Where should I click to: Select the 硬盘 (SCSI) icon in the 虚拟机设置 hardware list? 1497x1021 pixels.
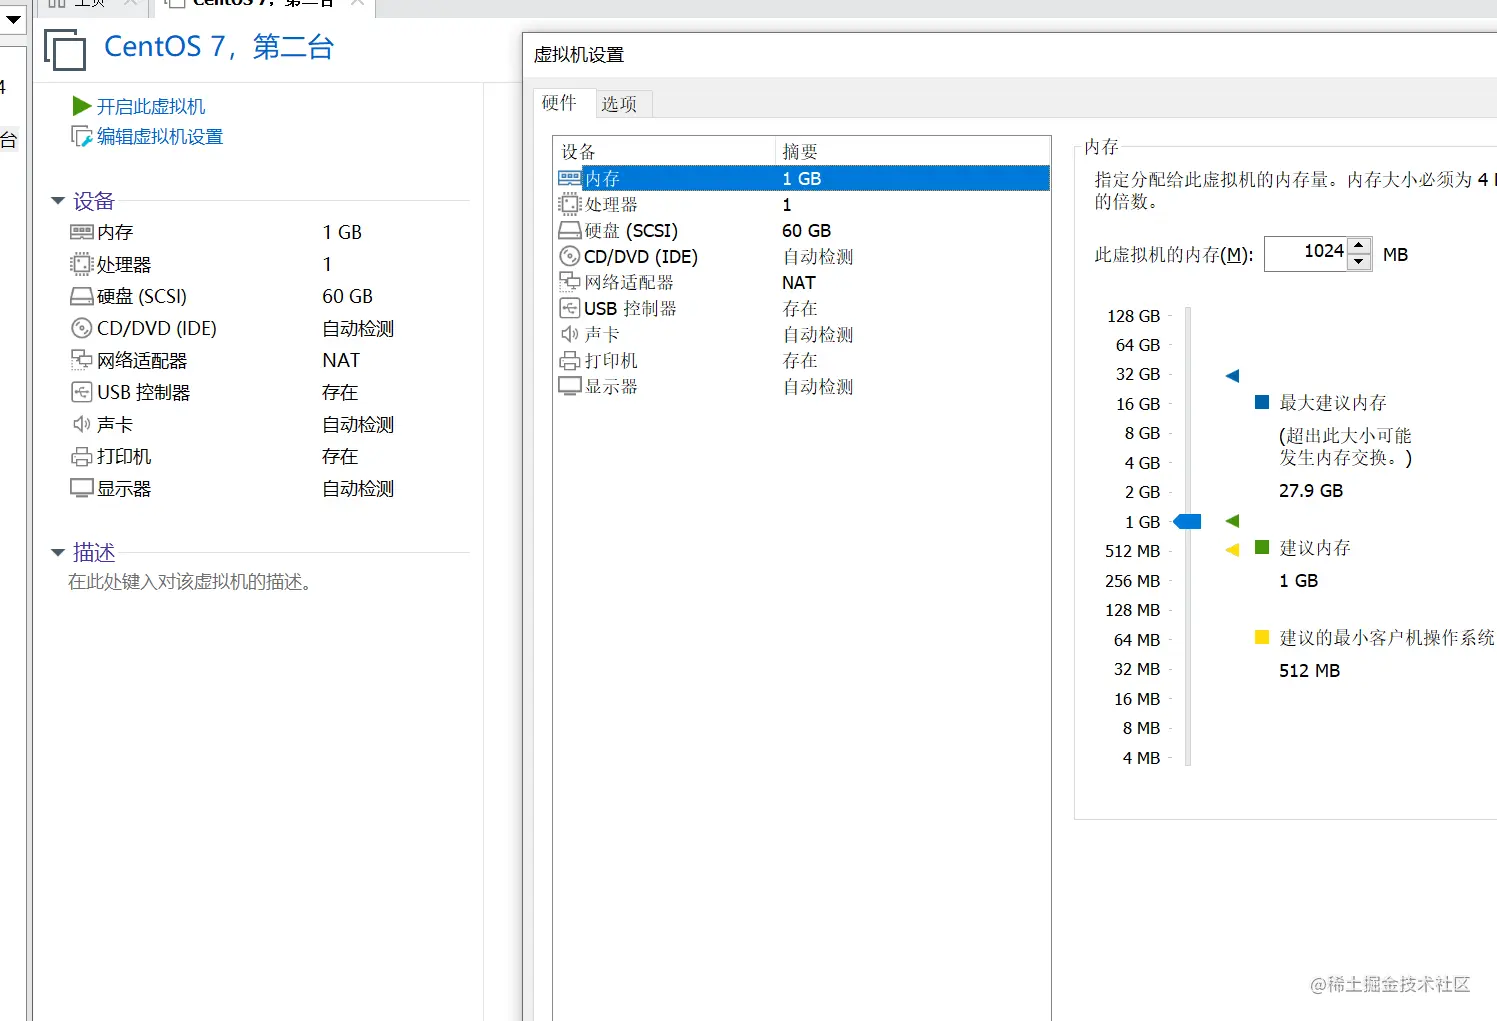pyautogui.click(x=570, y=230)
